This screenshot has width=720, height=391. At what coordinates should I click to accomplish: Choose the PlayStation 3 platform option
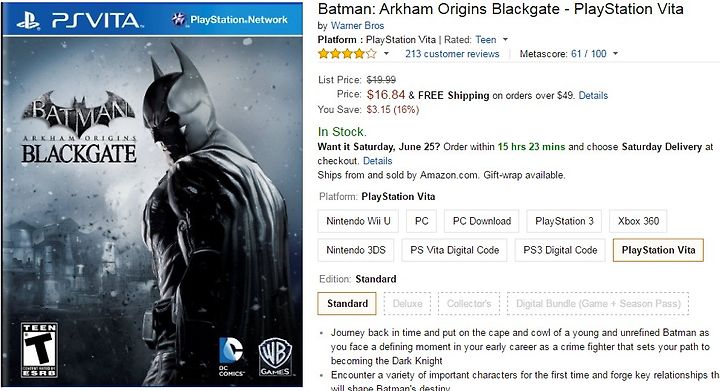point(564,221)
